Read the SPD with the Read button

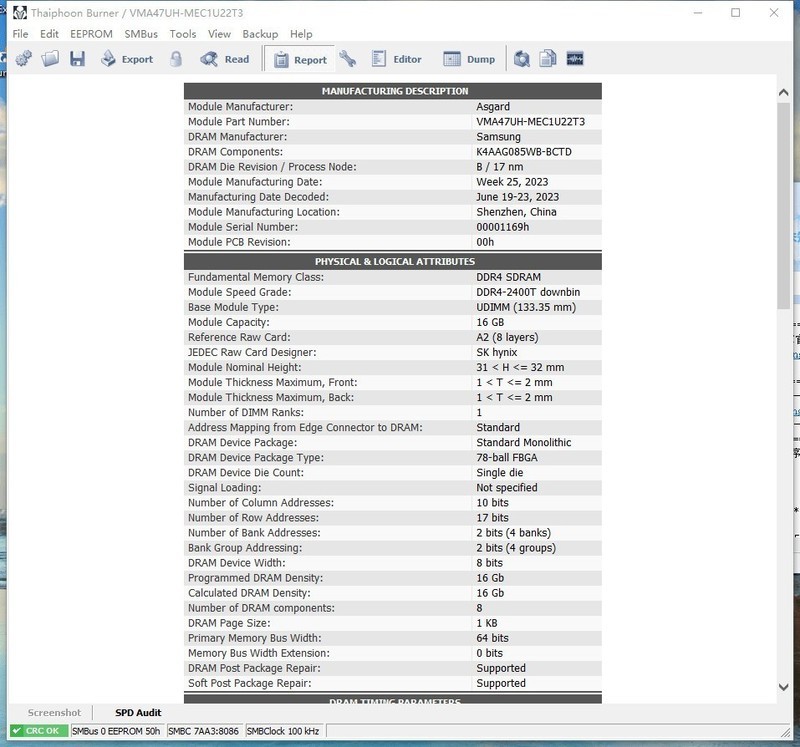(225, 59)
